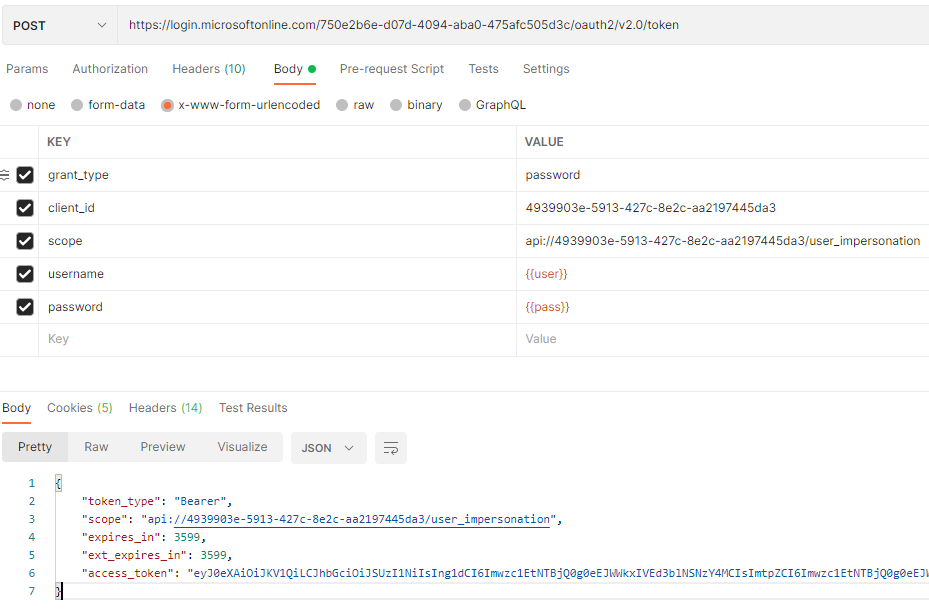Image resolution: width=929 pixels, height=612 pixels.
Task: Open the Pre-request Script tab
Action: 392,69
